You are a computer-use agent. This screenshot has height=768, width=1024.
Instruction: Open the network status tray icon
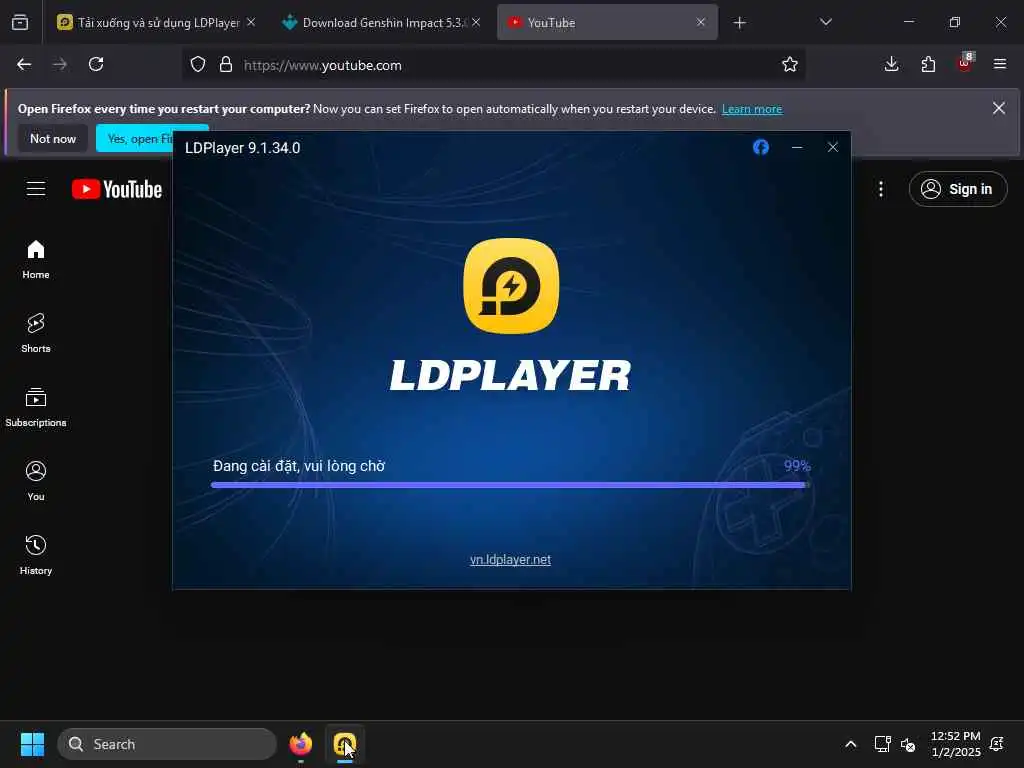(x=882, y=744)
